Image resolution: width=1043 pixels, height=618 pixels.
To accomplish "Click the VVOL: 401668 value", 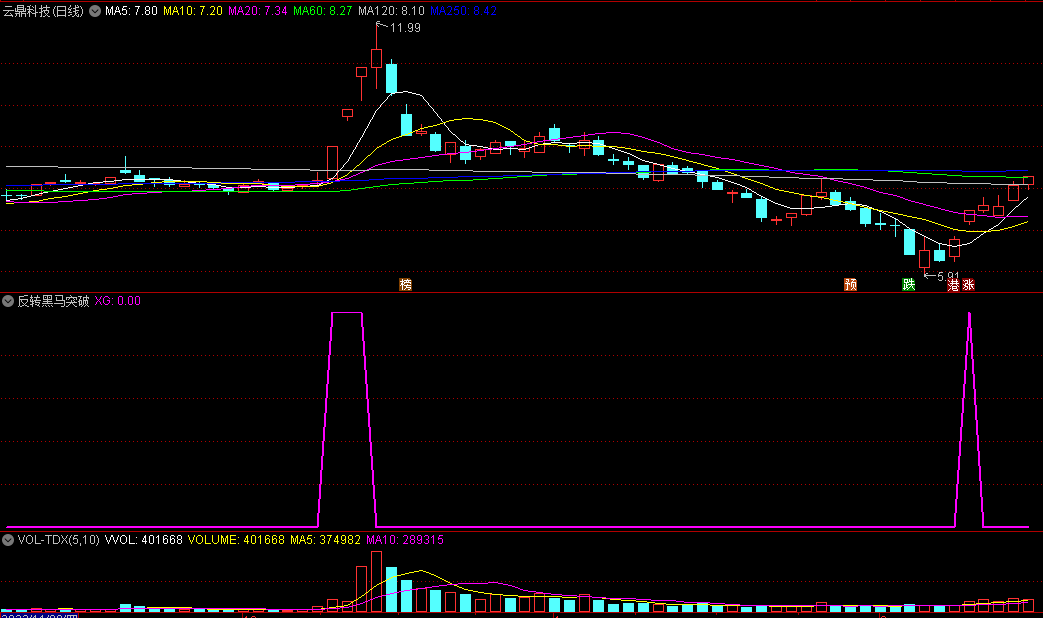I will pos(144,540).
